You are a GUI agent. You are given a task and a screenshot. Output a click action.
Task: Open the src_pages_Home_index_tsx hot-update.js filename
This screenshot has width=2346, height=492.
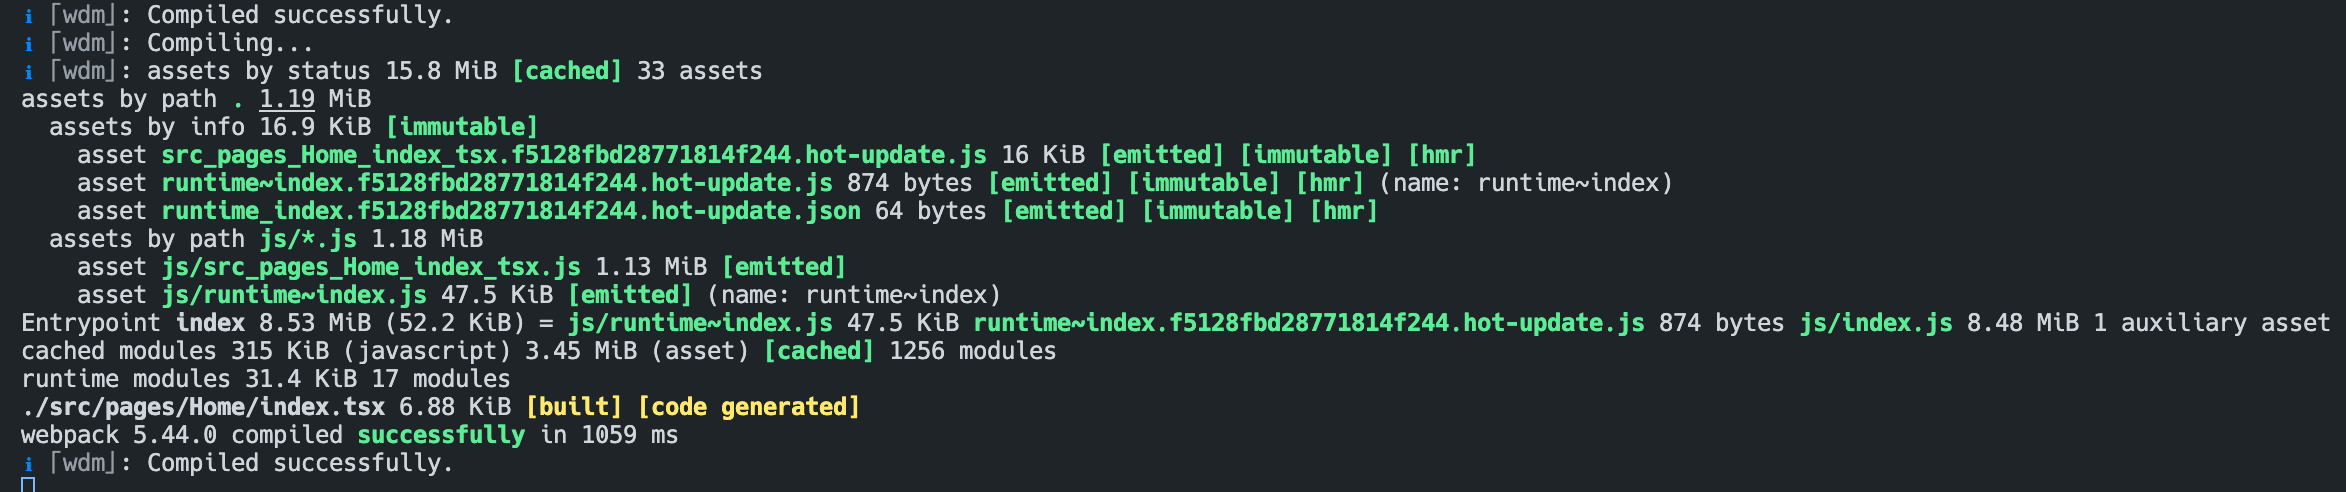click(x=574, y=155)
